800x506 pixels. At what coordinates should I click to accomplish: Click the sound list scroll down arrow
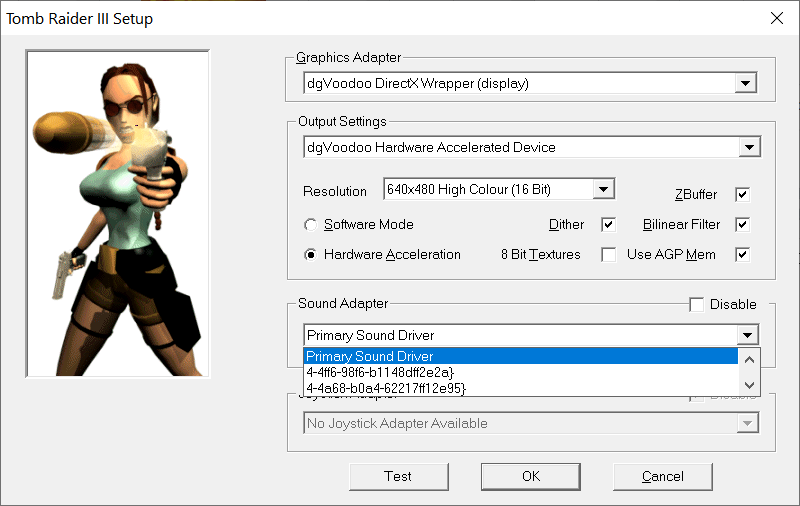tap(749, 385)
